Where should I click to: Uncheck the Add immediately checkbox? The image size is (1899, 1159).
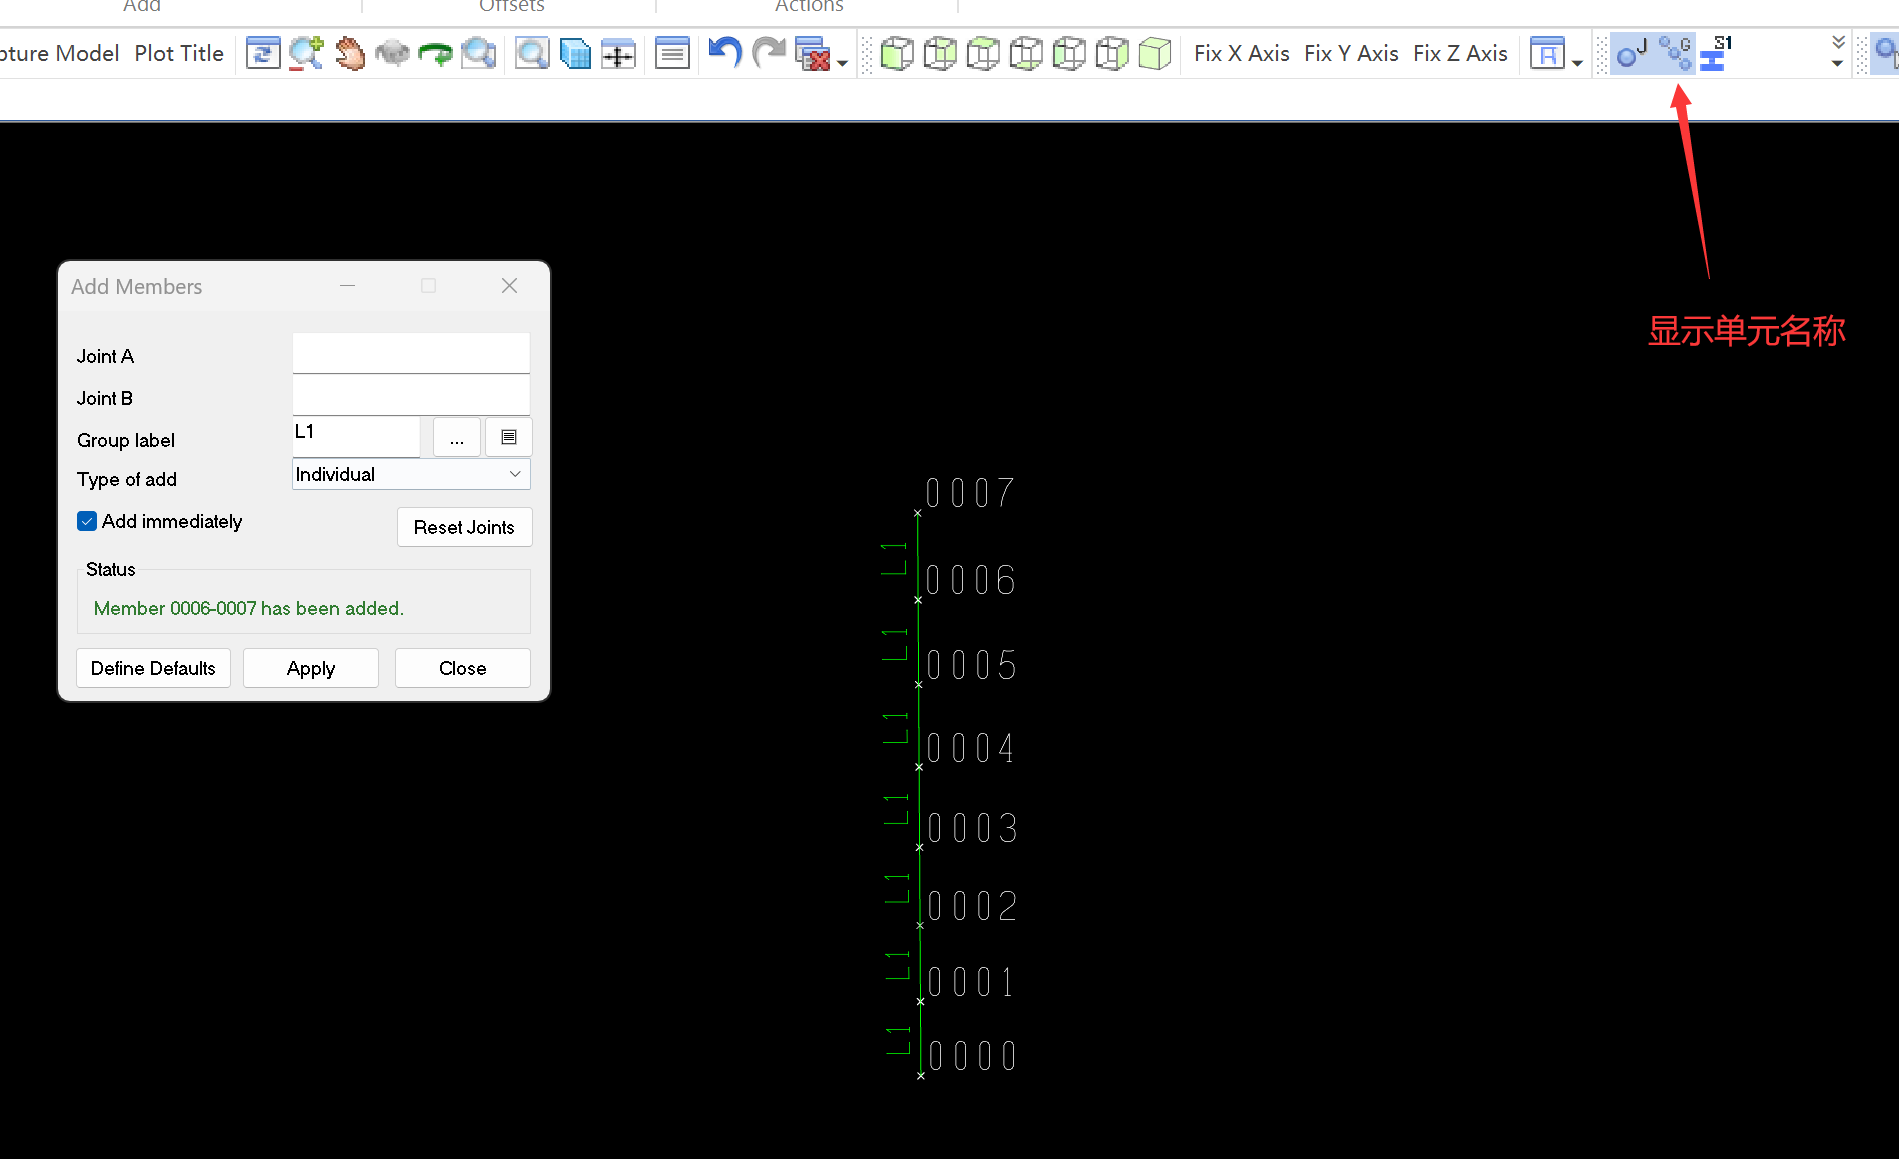click(87, 521)
